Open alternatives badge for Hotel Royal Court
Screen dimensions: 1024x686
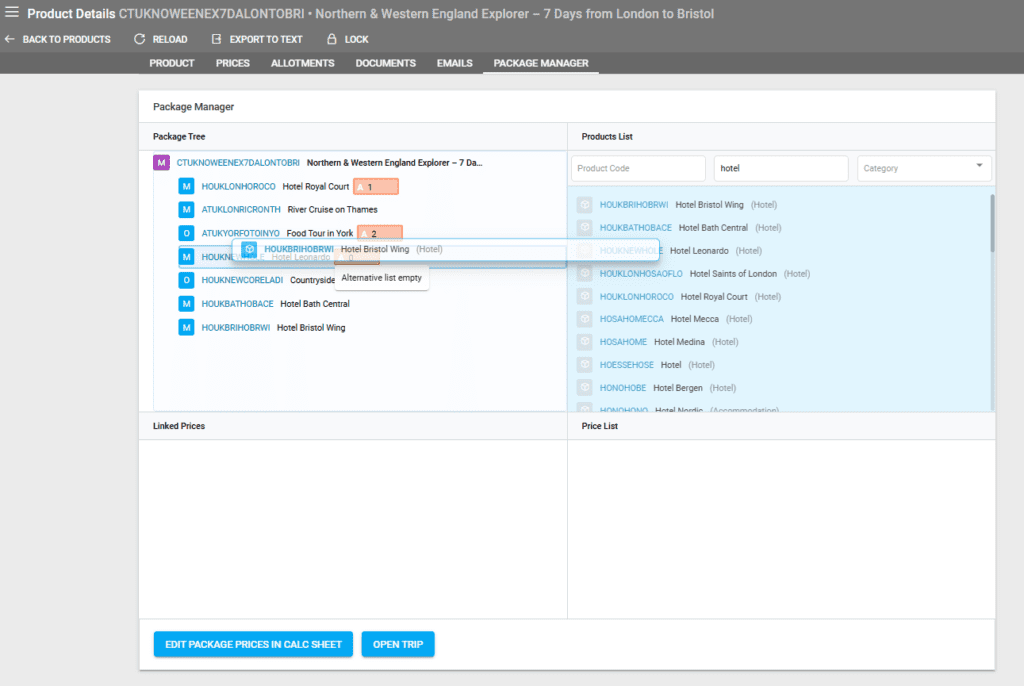click(x=376, y=186)
